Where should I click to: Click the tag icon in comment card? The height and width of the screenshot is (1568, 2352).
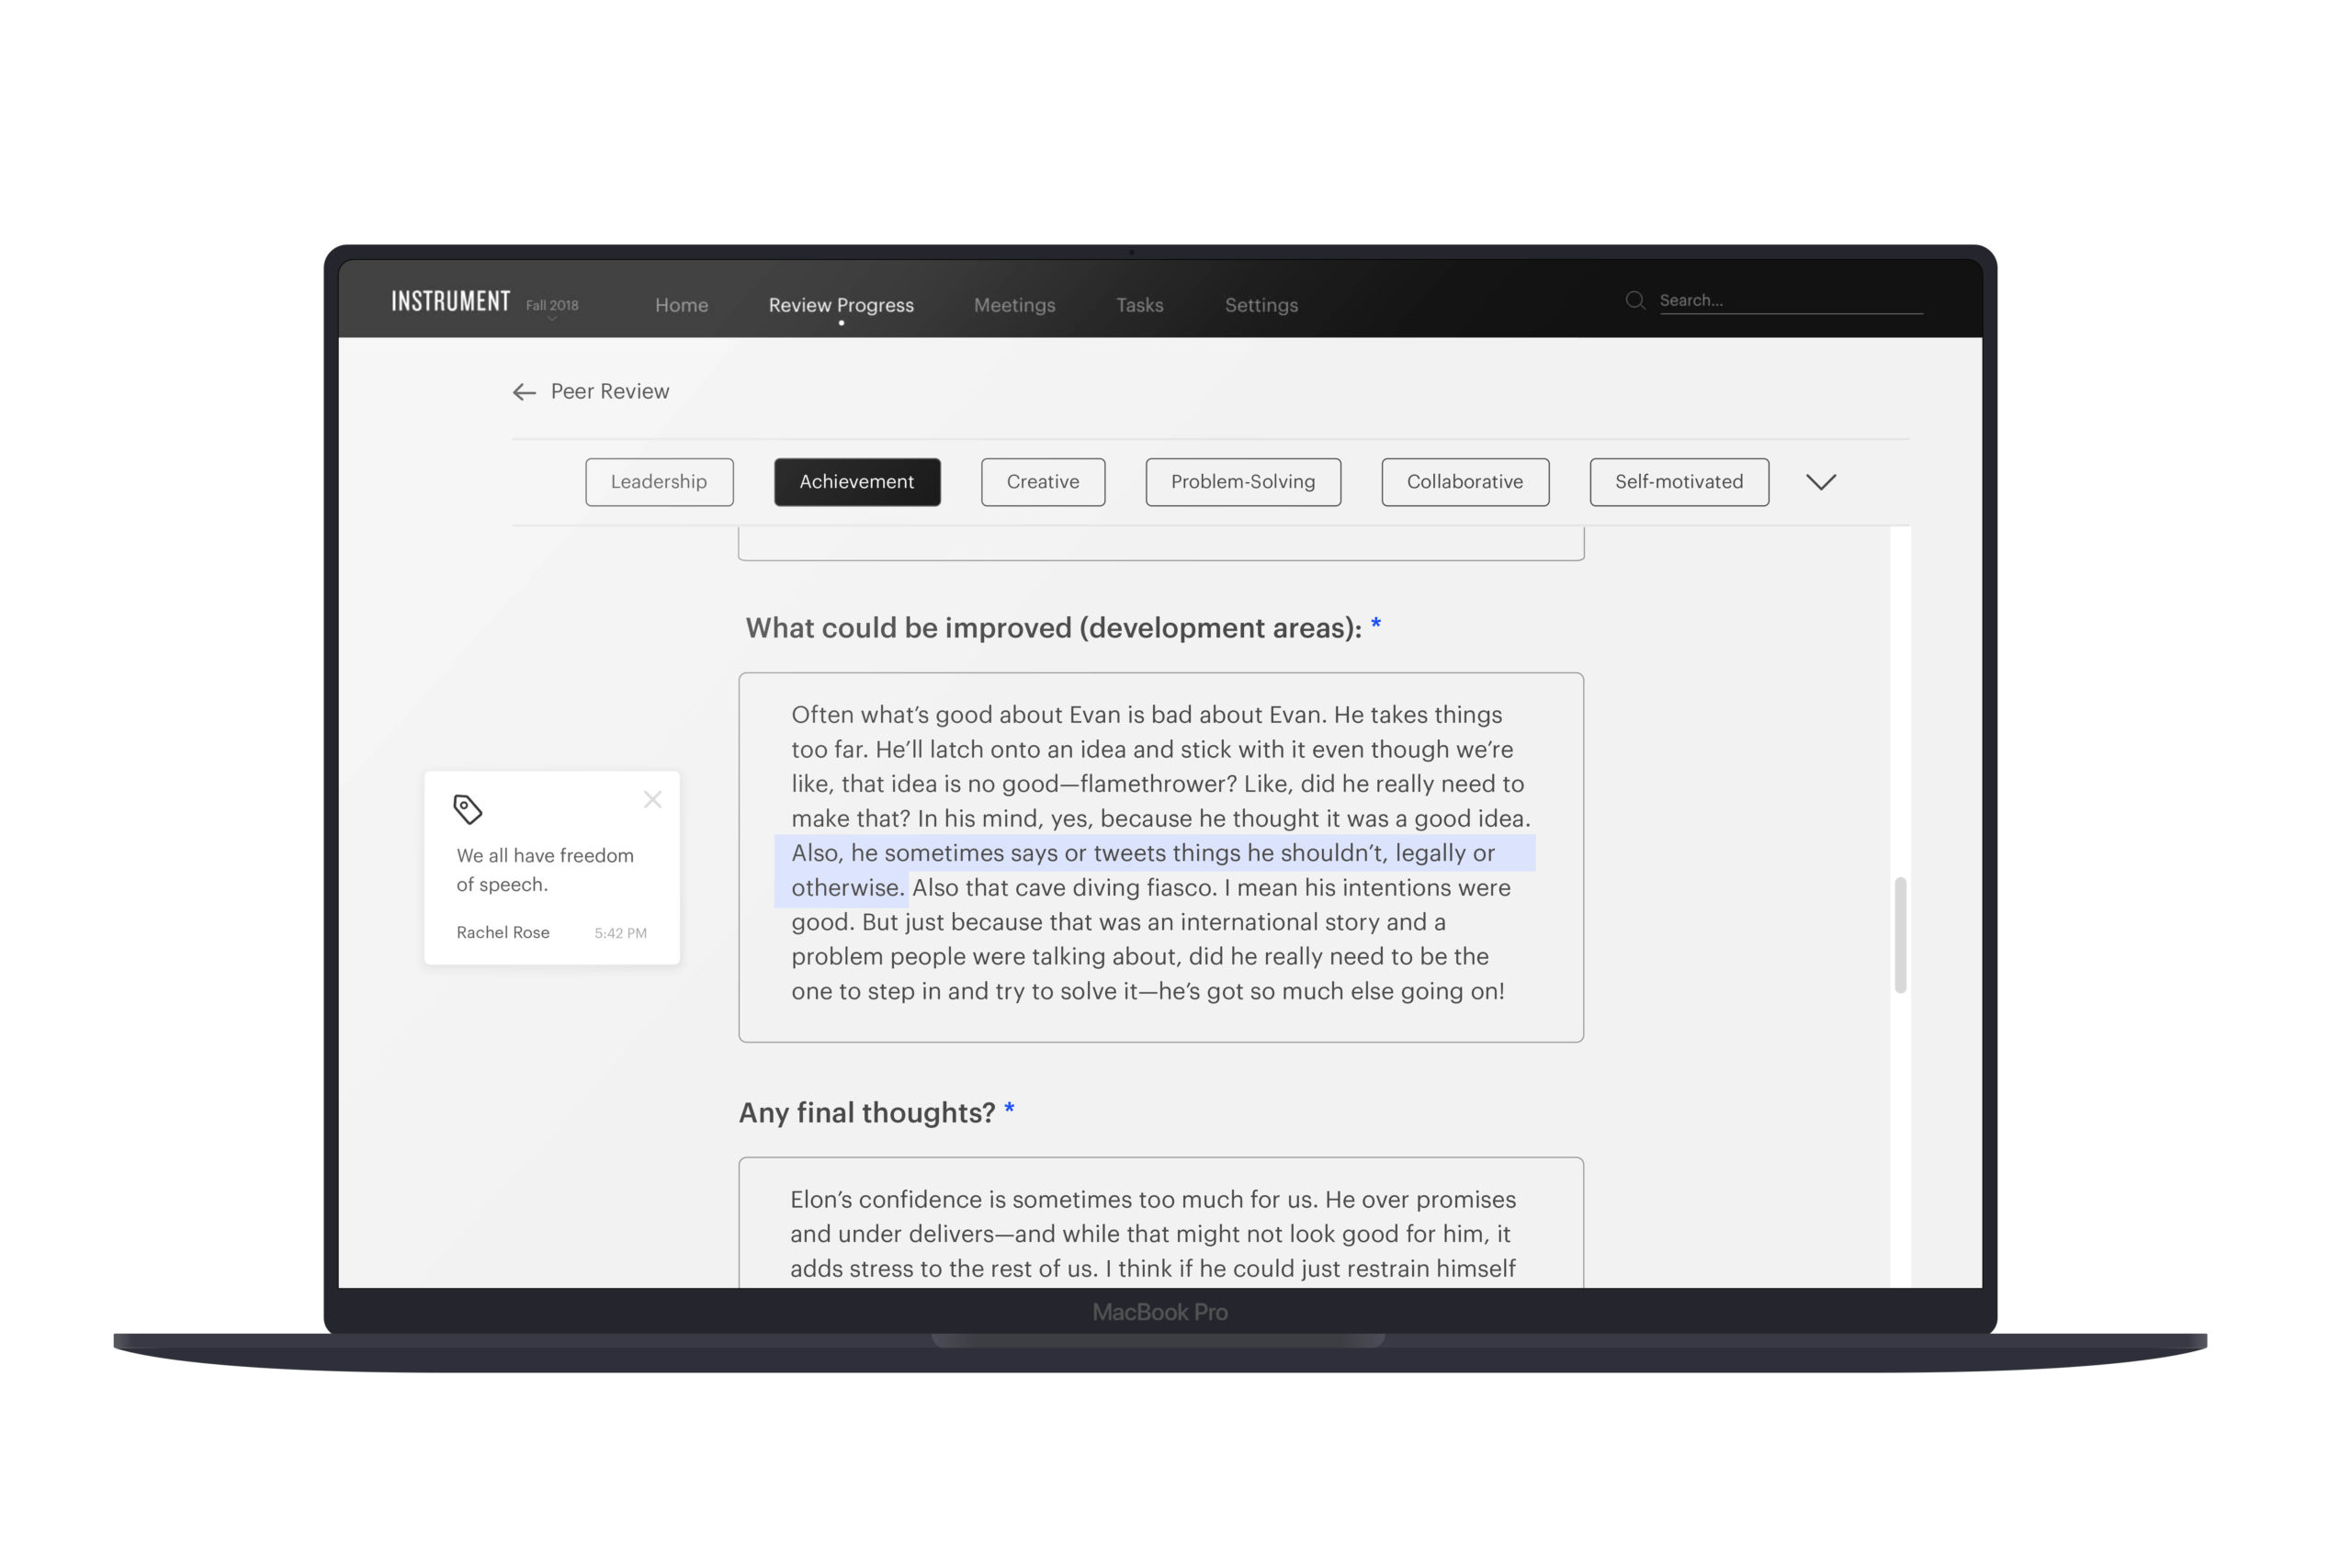click(468, 809)
